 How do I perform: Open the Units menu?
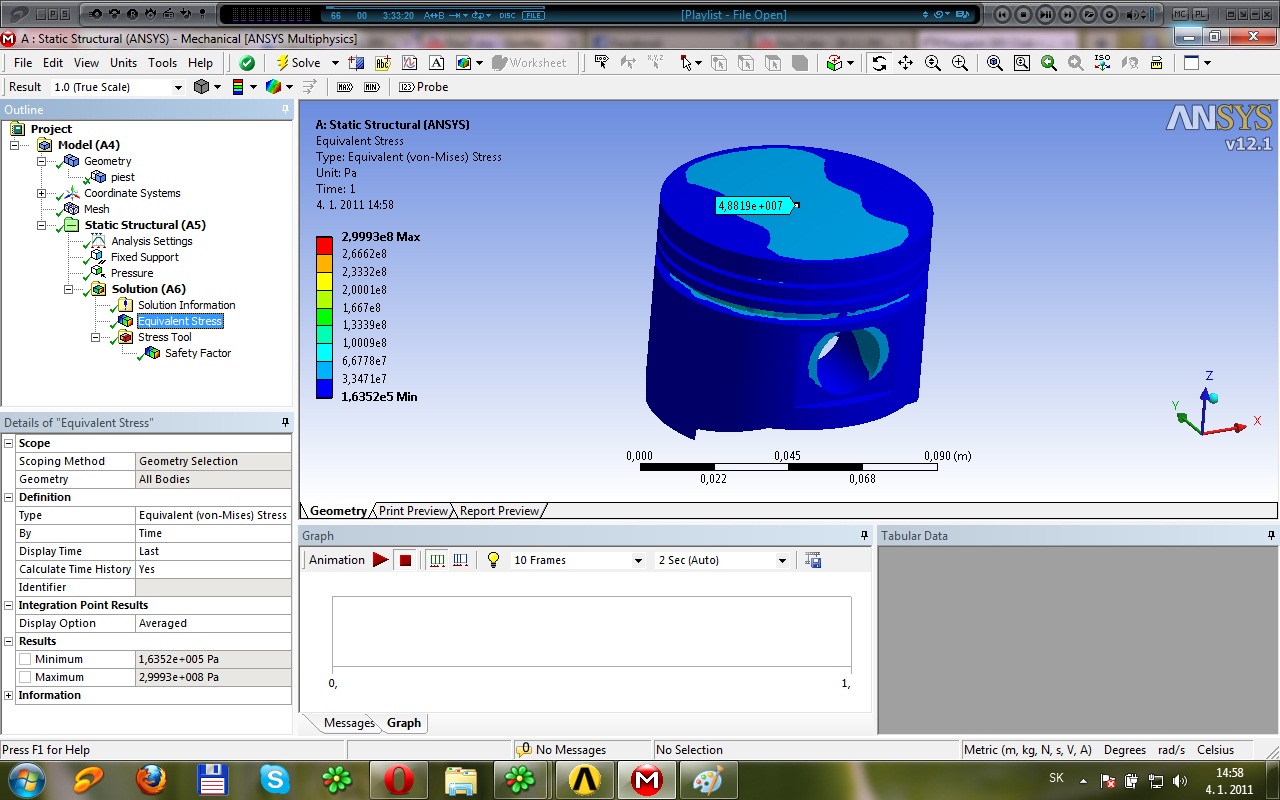click(x=123, y=63)
